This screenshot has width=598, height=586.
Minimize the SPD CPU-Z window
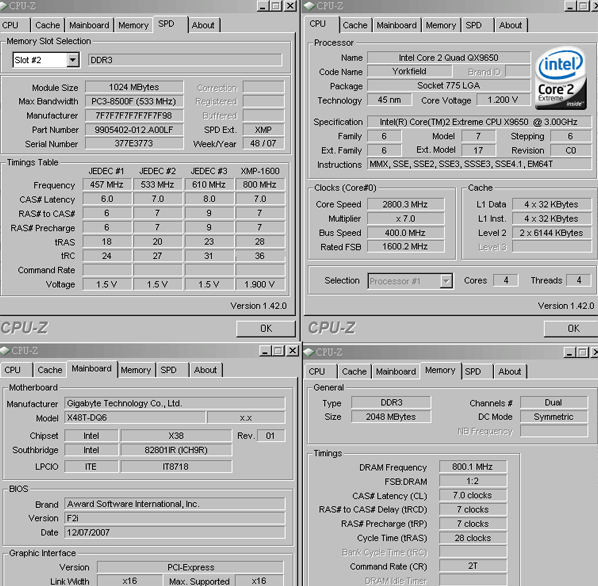pyautogui.click(x=262, y=6)
